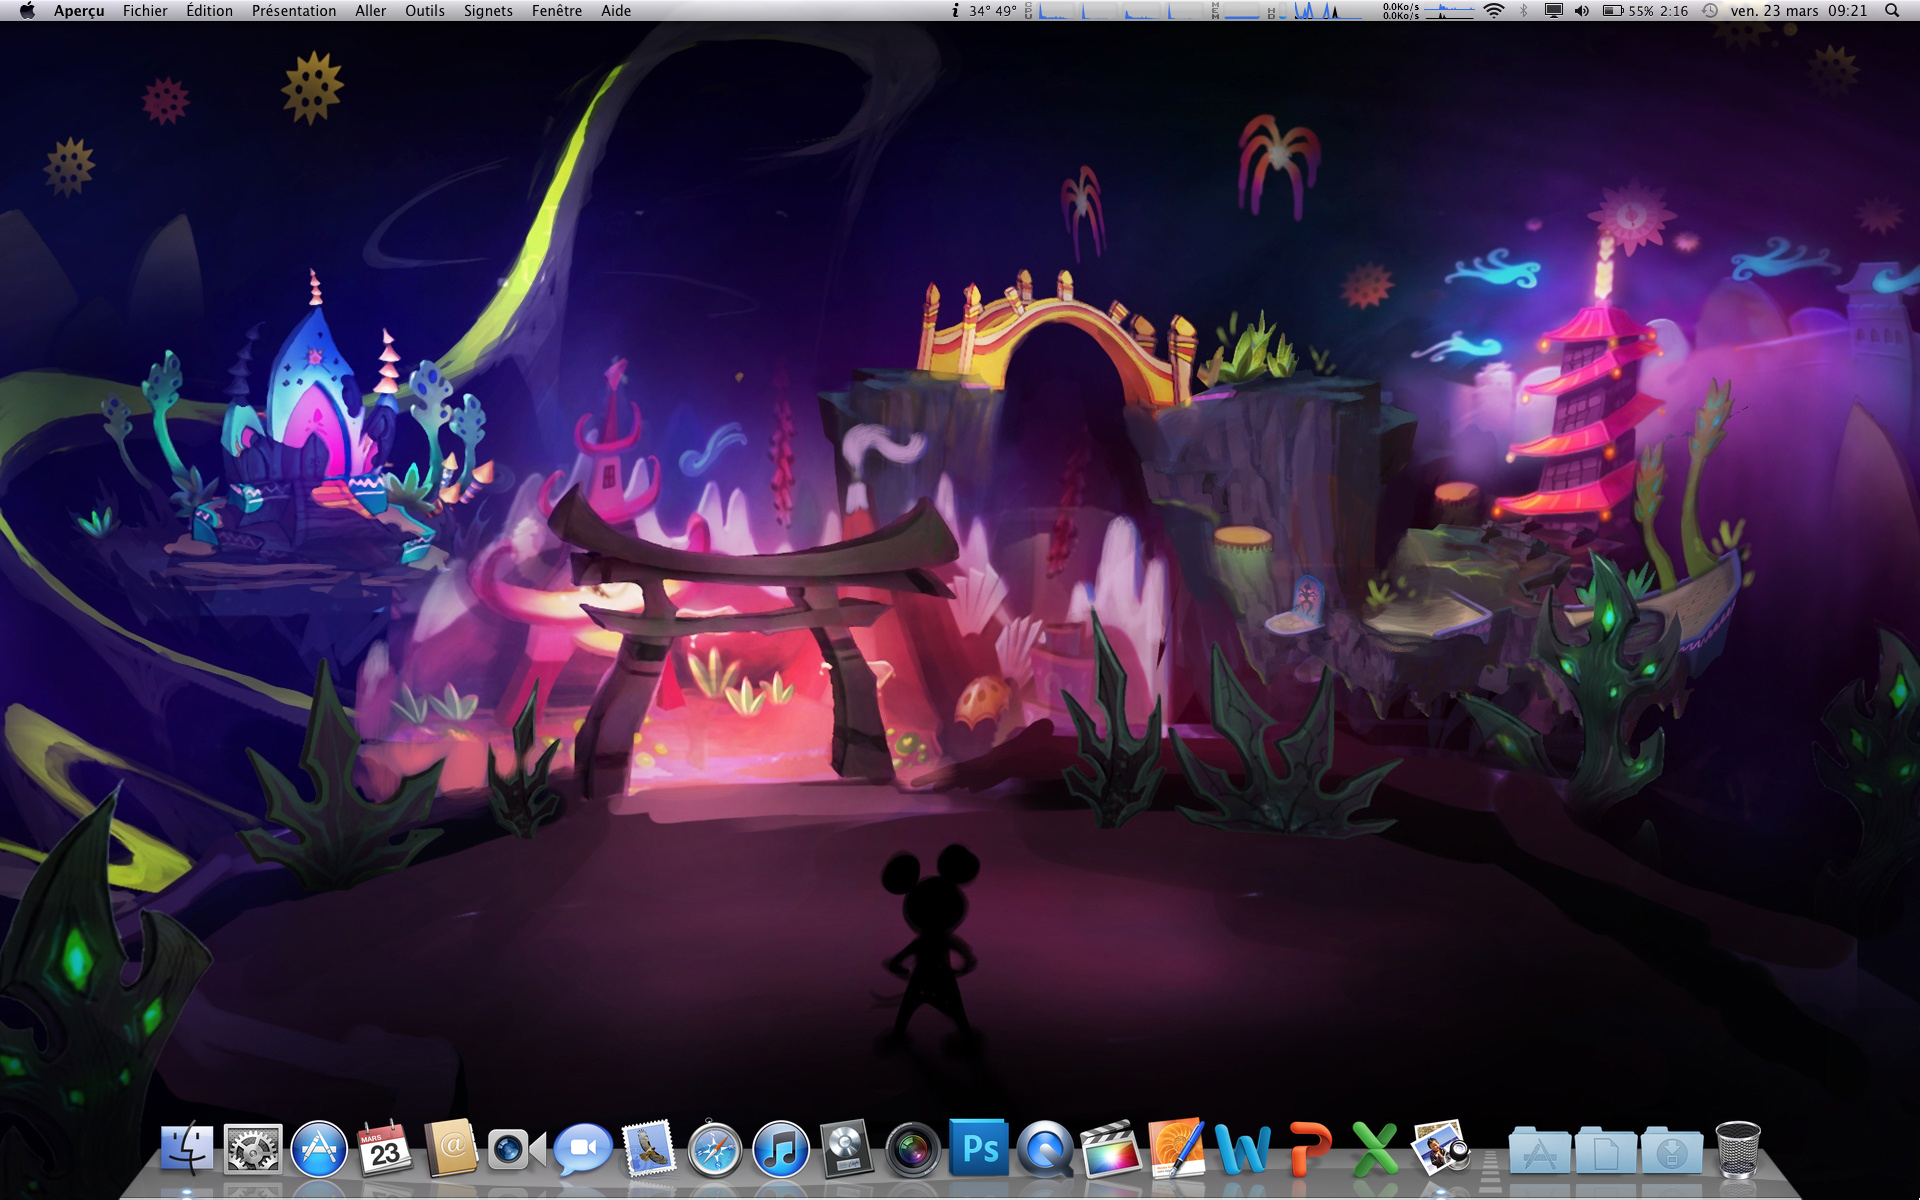Launch Safari compass icon
This screenshot has height=1200, width=1920.
pyautogui.click(x=715, y=1149)
